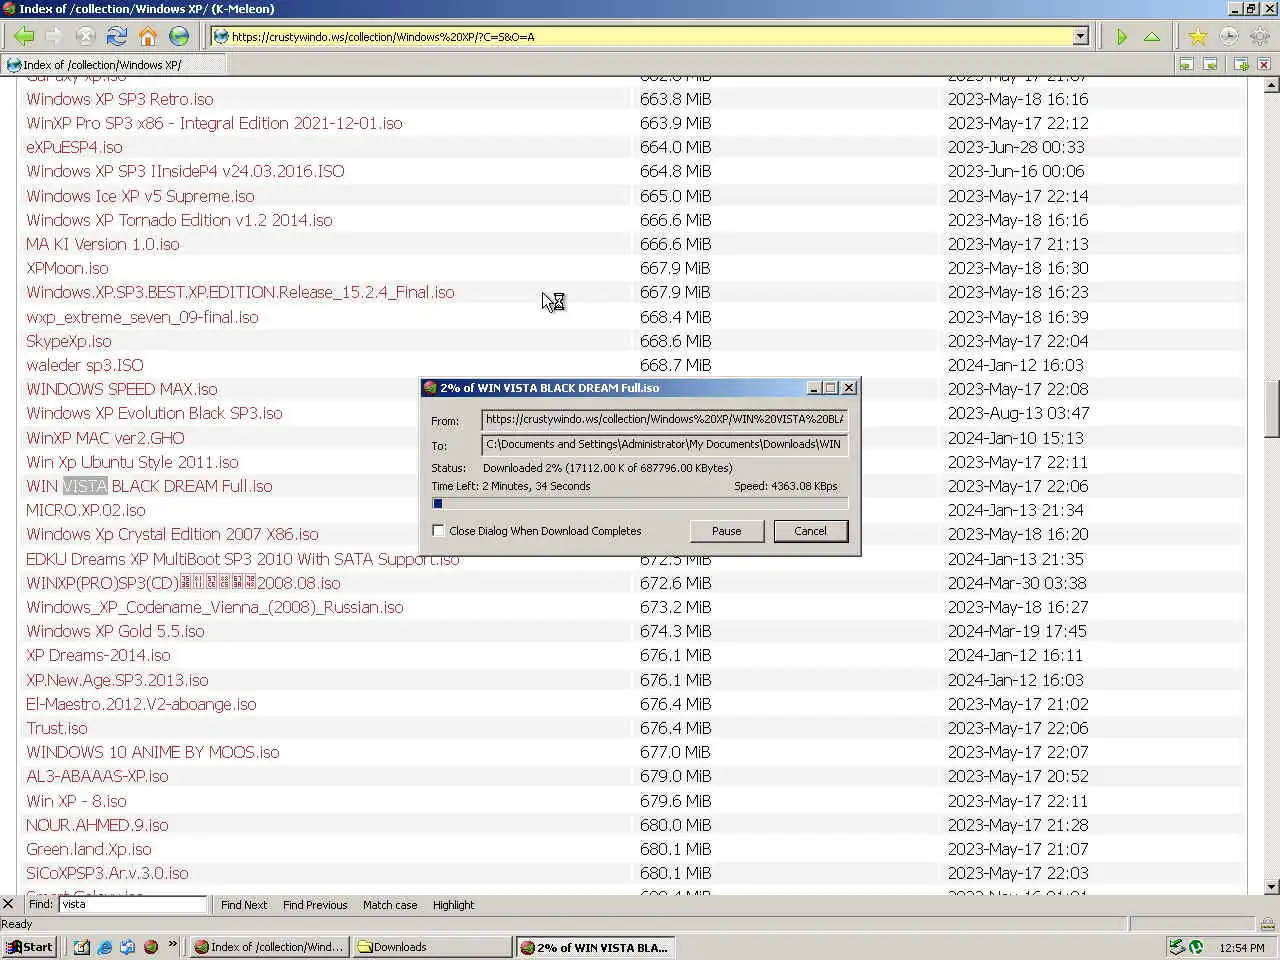The height and width of the screenshot is (960, 1280).
Task: Click the Forward arrow in the toolbar
Action: 55,37
